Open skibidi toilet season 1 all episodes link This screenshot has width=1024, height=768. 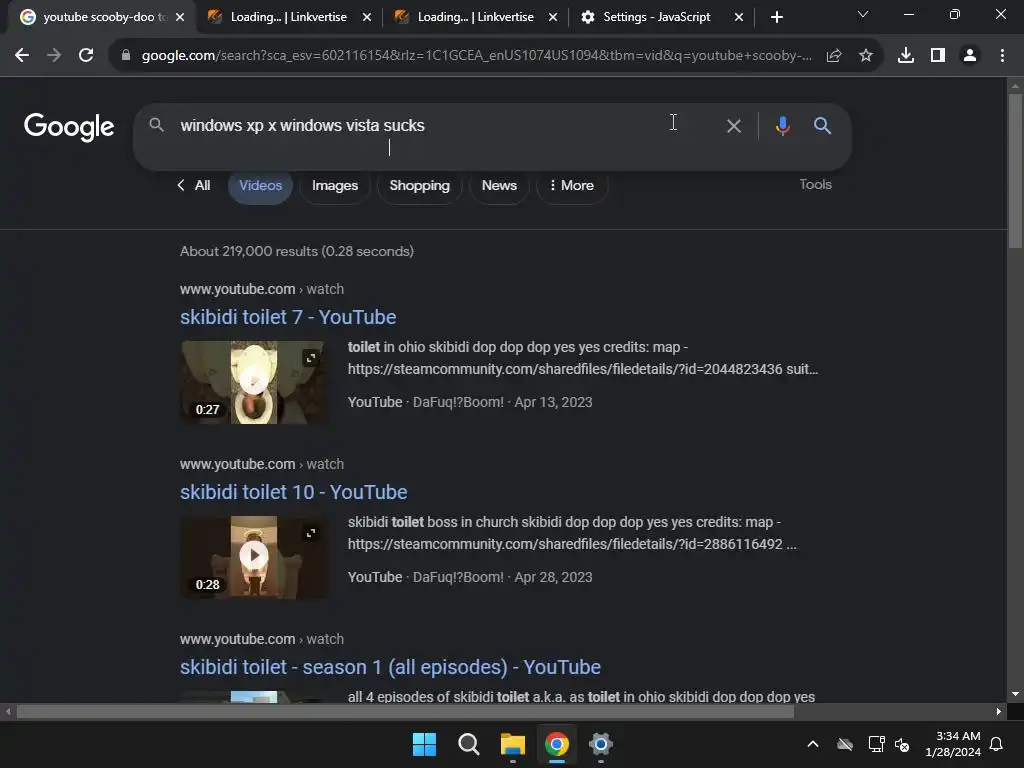390,667
